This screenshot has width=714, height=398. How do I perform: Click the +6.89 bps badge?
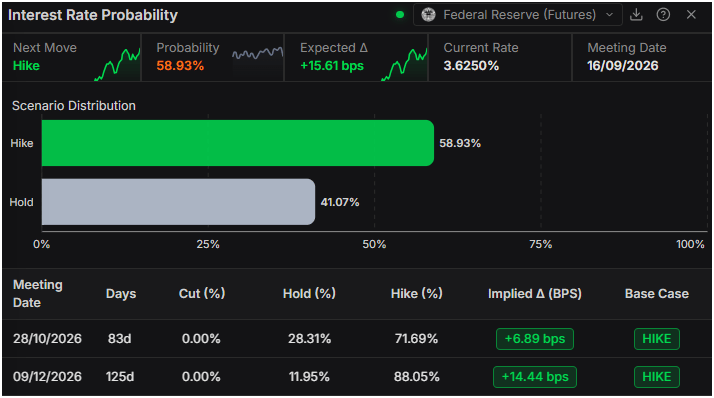coord(535,339)
